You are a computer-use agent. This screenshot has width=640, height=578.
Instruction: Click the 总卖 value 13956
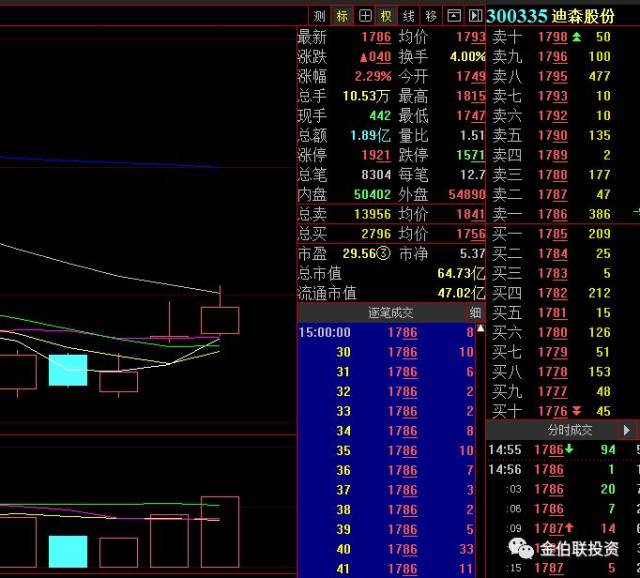372,214
